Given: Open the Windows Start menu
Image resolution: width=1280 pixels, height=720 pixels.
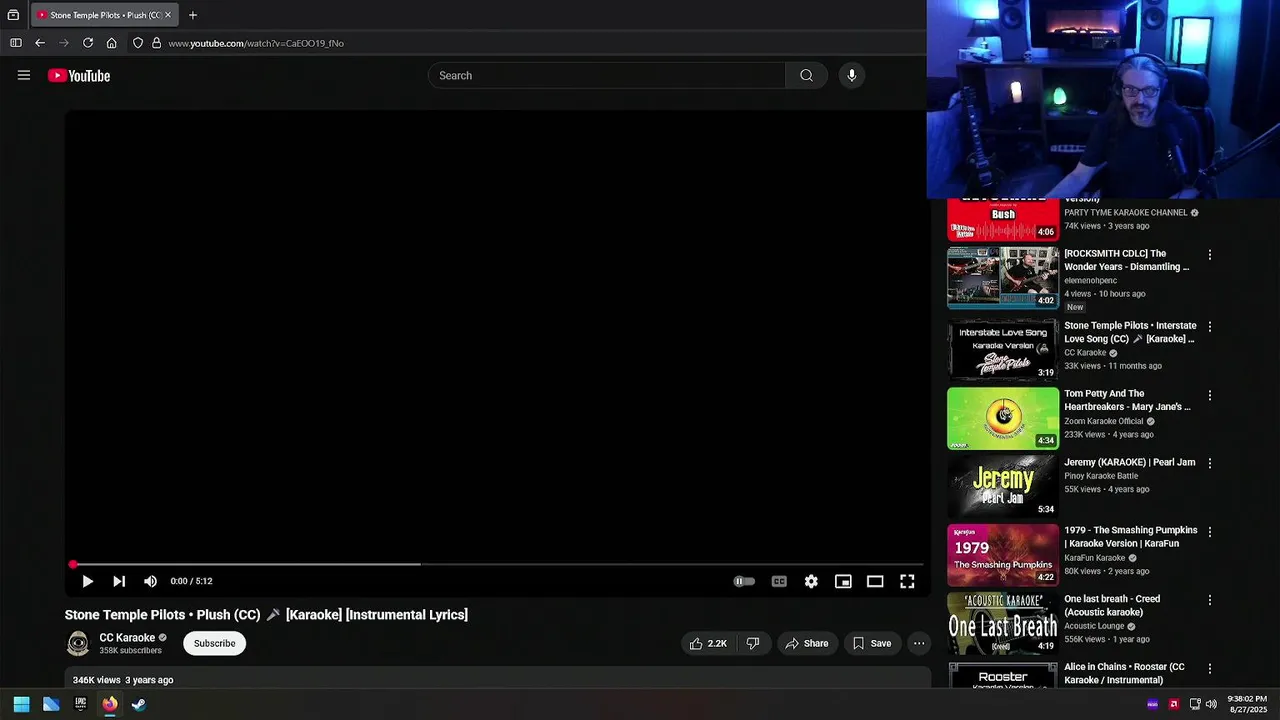Looking at the screenshot, I should pos(21,704).
